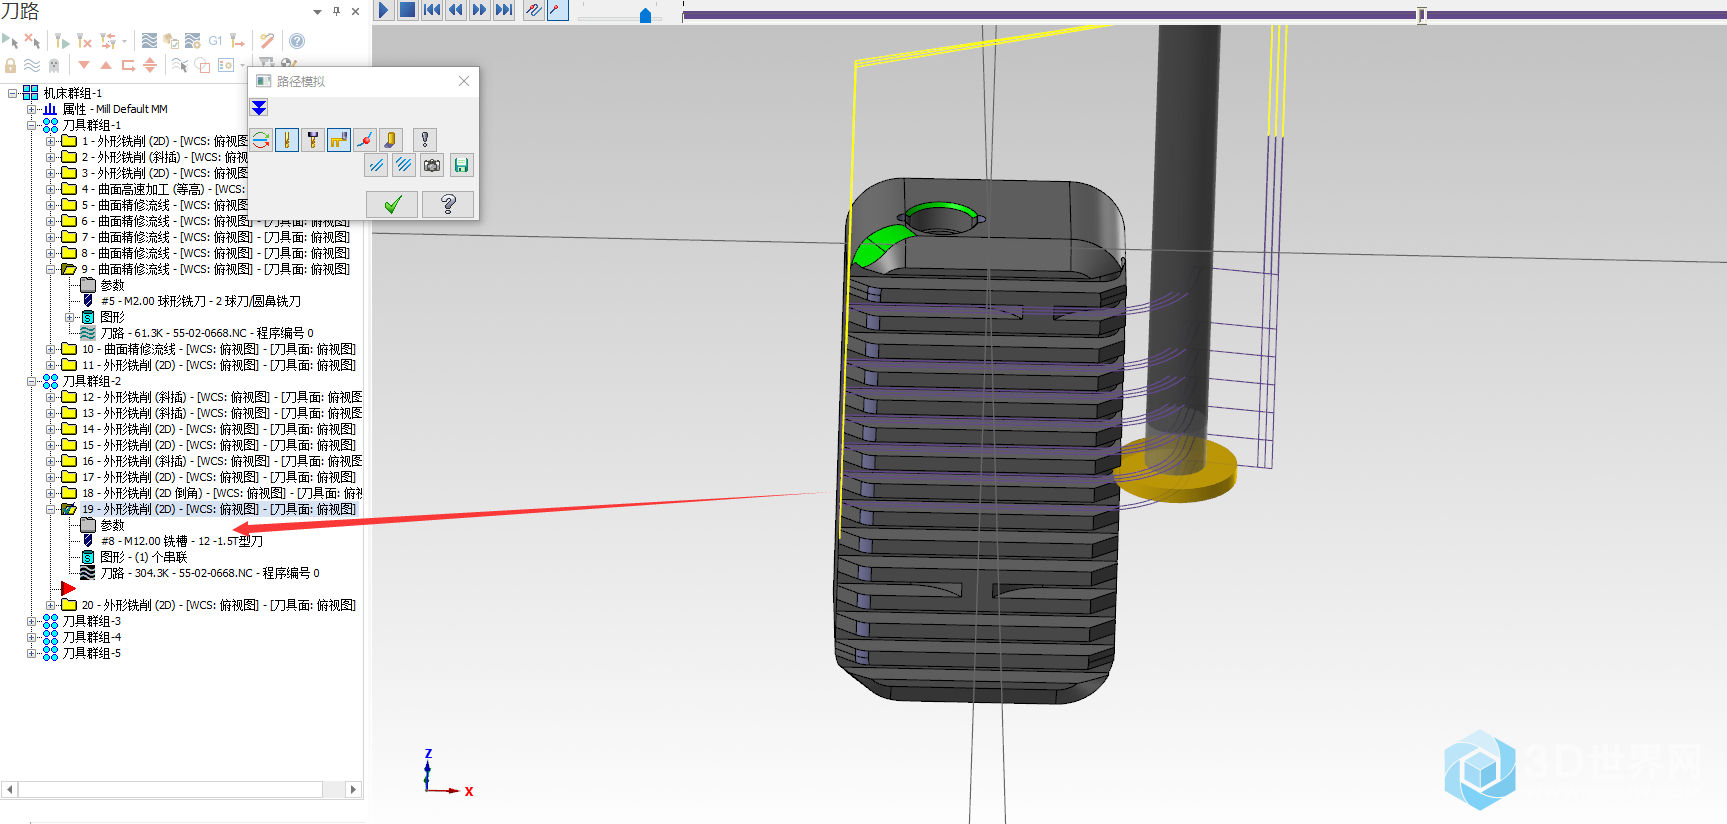Toggle tool holder display in backplot
Image resolution: width=1727 pixels, height=824 pixels.
pyautogui.click(x=313, y=140)
